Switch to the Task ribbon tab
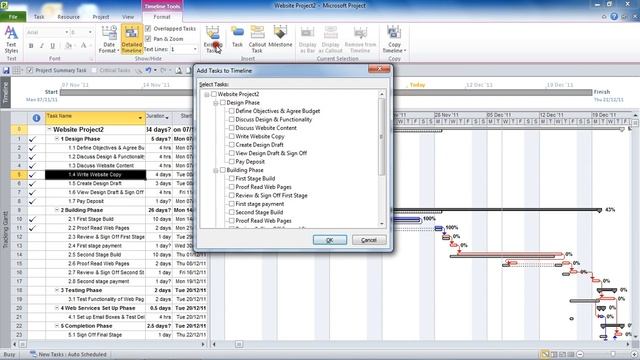640x360 pixels. tap(39, 17)
